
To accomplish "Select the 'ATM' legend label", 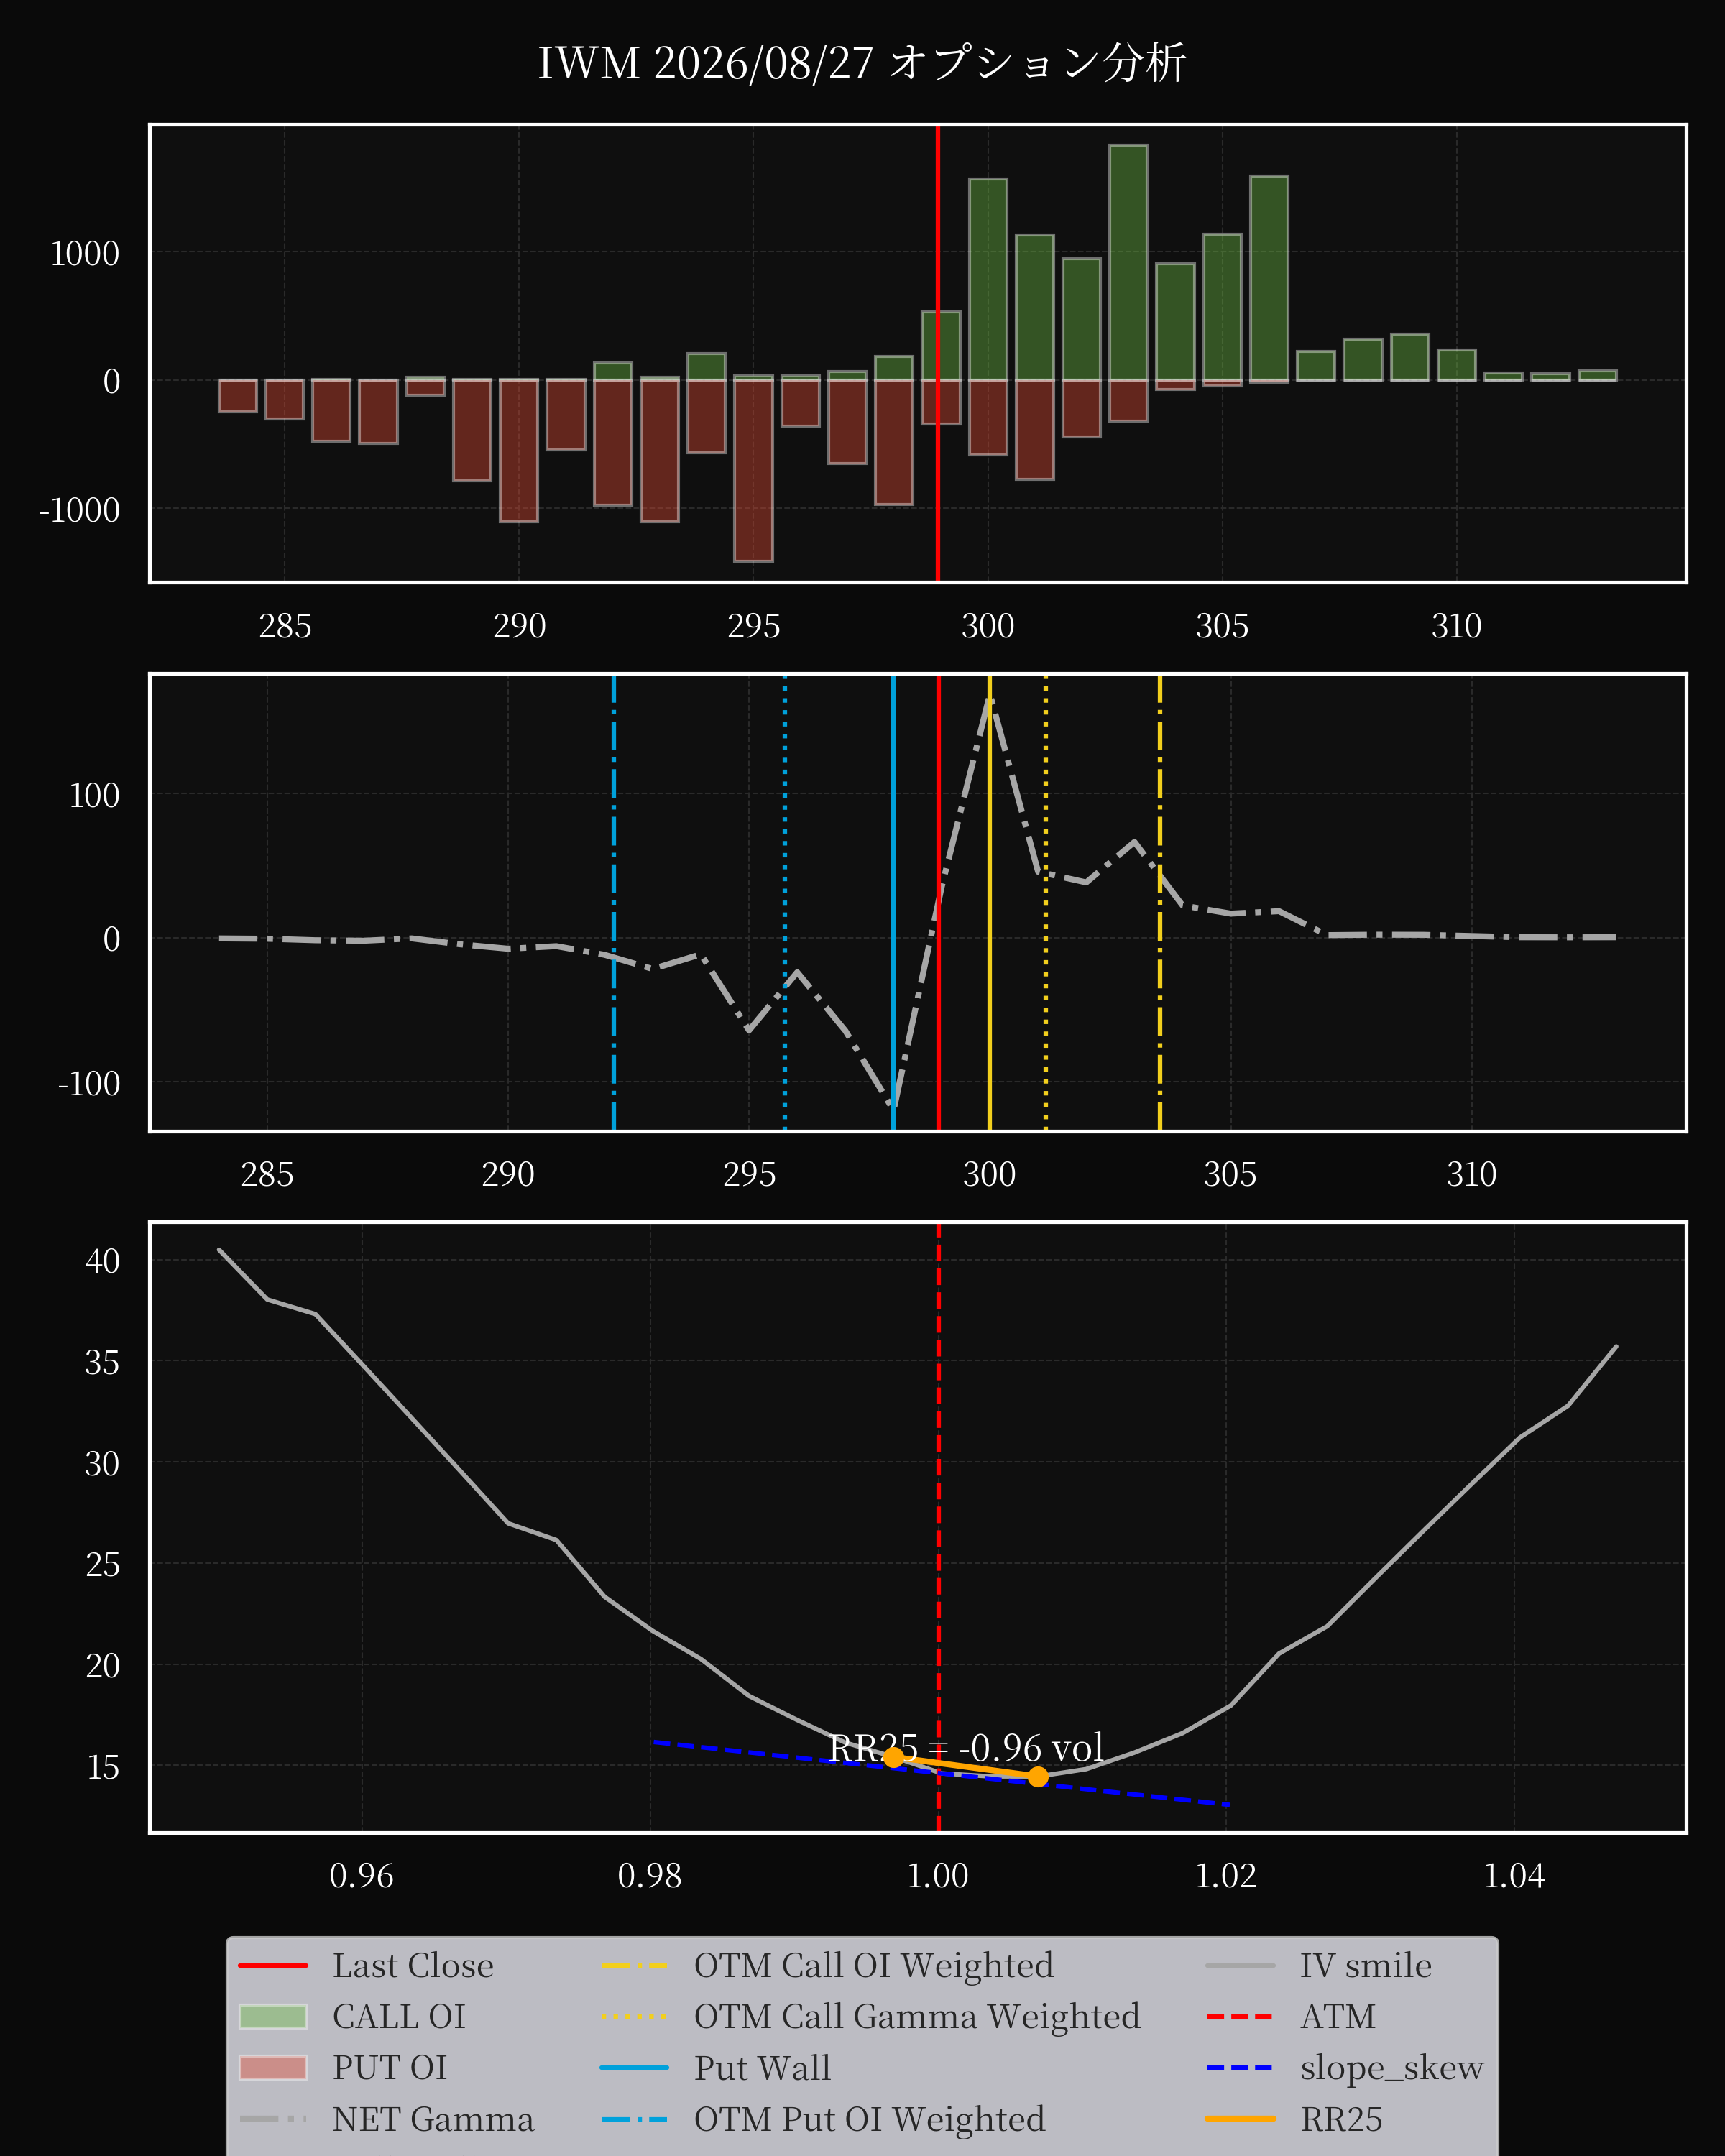I will point(1338,2017).
